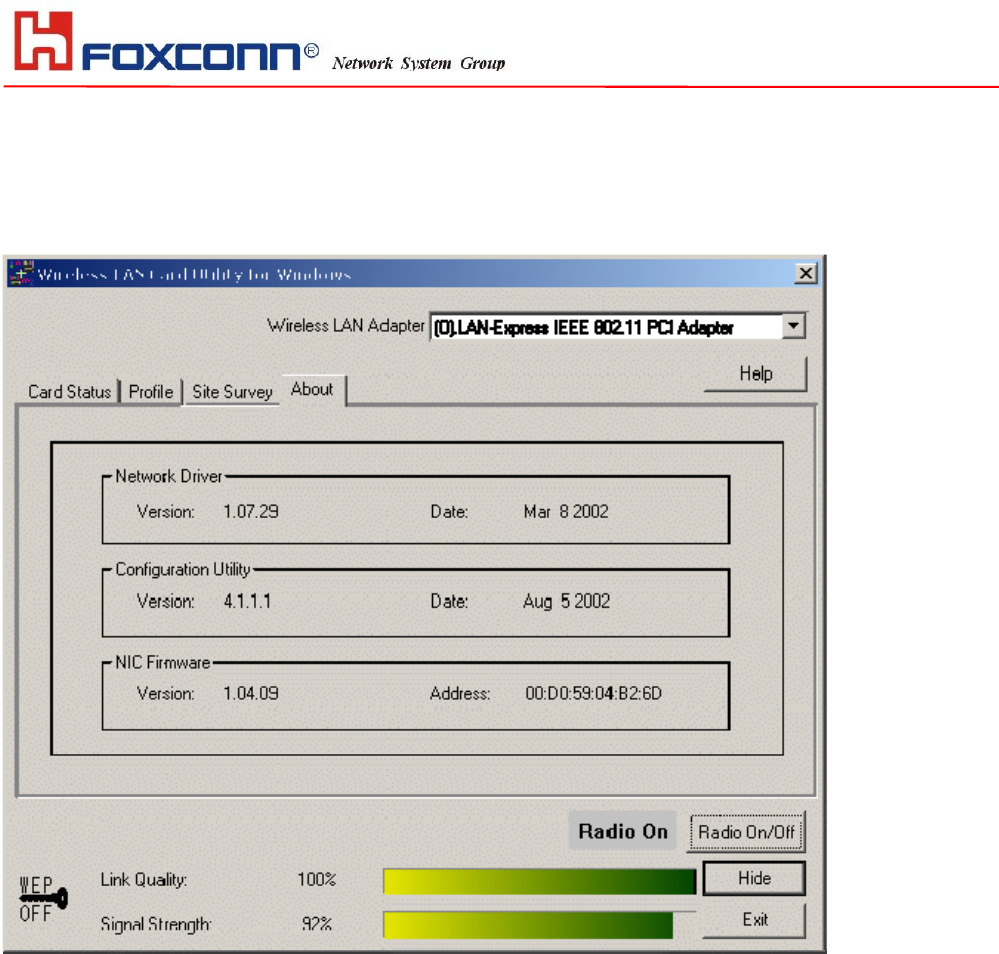The width and height of the screenshot is (999, 954).
Task: Click the Signal Strength 92% value
Action: (317, 923)
